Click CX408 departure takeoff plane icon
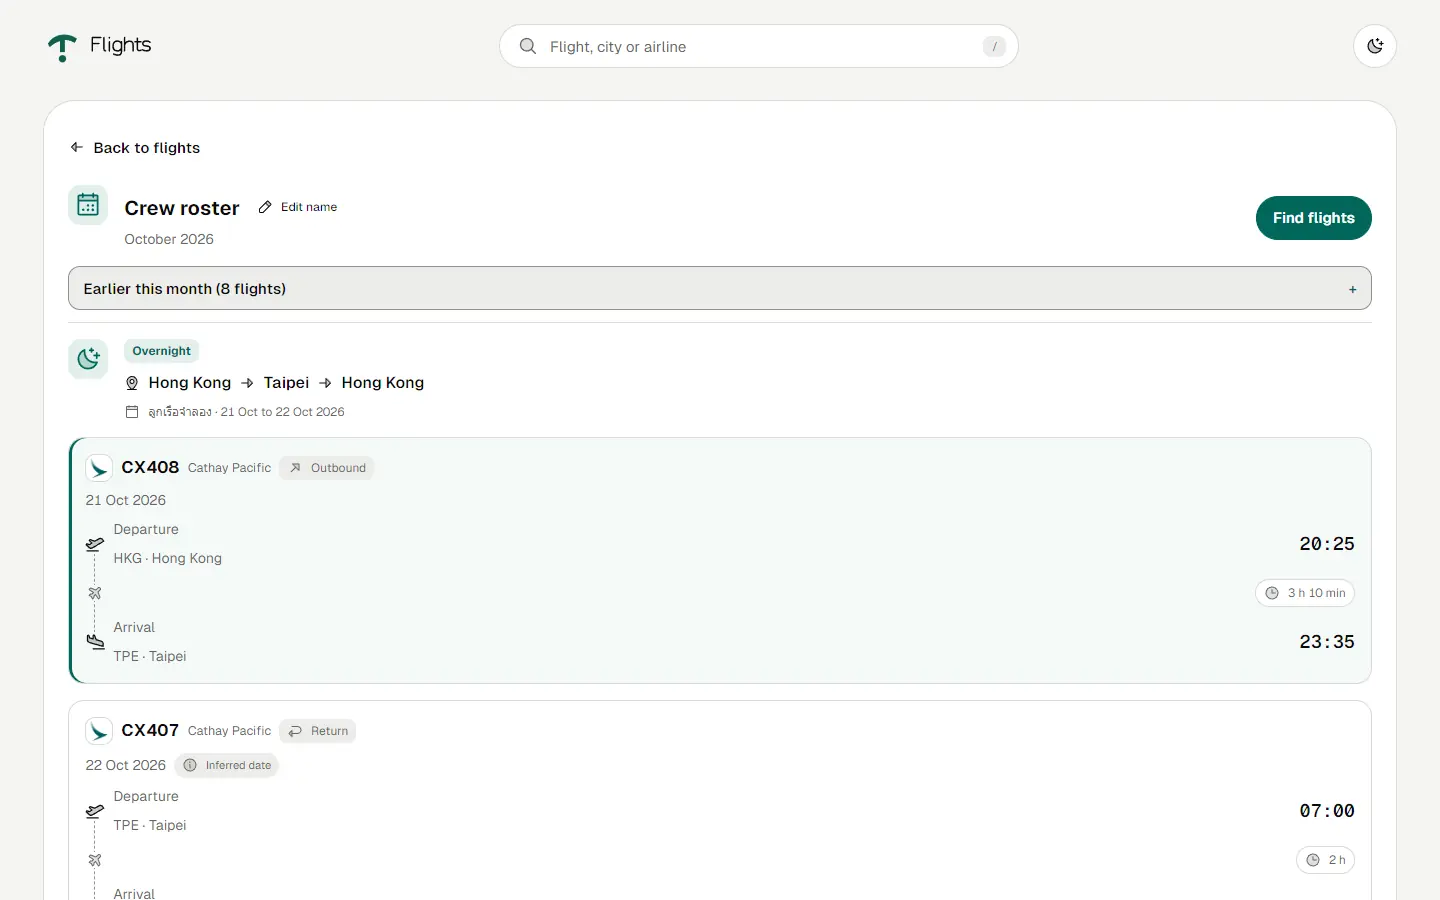Viewport: 1440px width, 900px height. [x=95, y=544]
